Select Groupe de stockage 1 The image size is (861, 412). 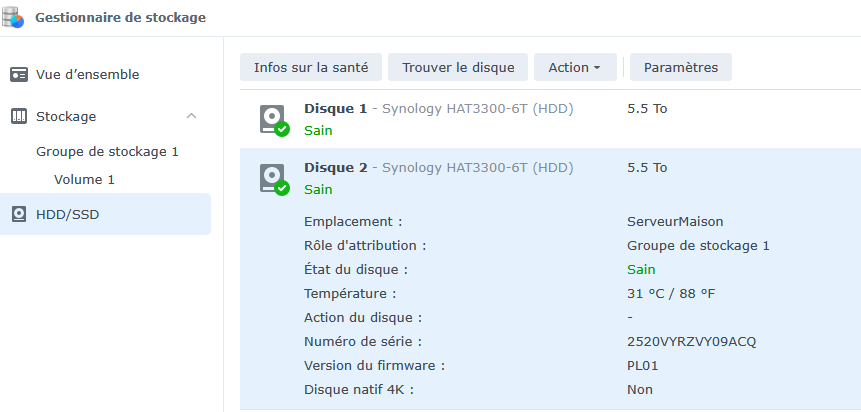[107, 152]
